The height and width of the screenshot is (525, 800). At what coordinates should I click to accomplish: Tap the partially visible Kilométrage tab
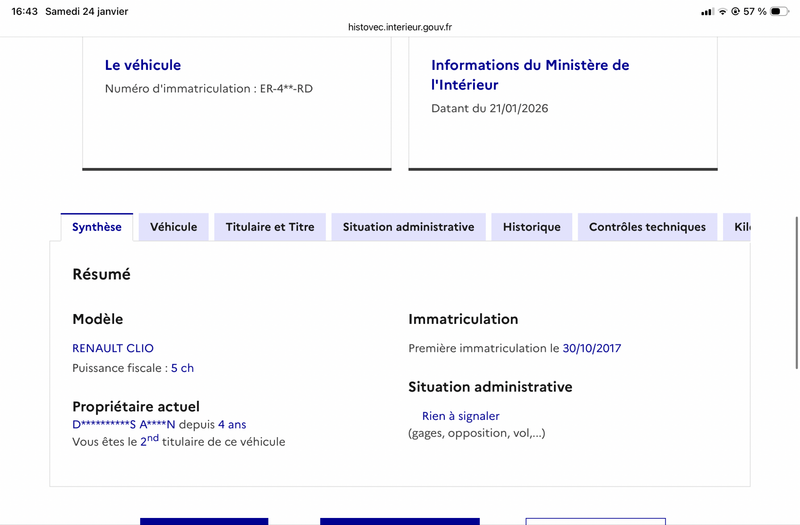point(740,227)
